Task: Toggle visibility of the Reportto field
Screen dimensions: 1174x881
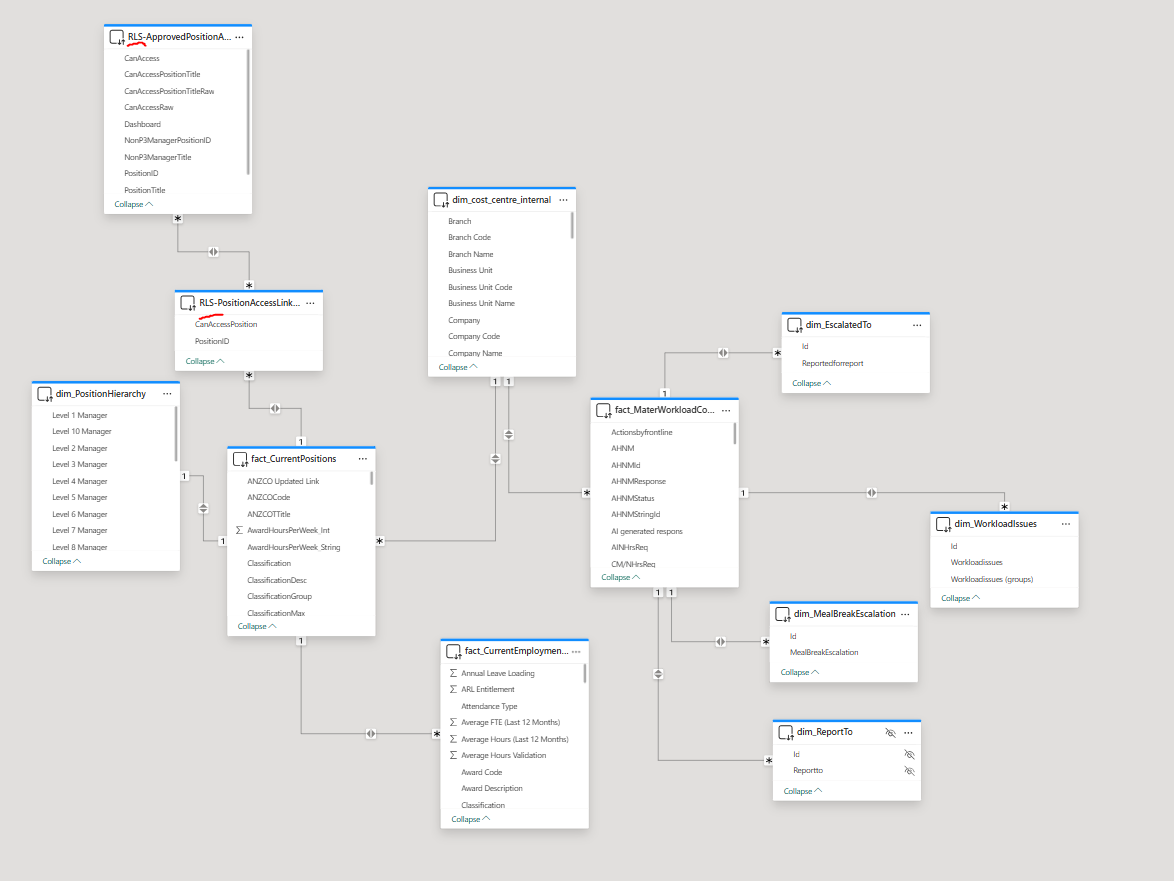Action: point(909,771)
